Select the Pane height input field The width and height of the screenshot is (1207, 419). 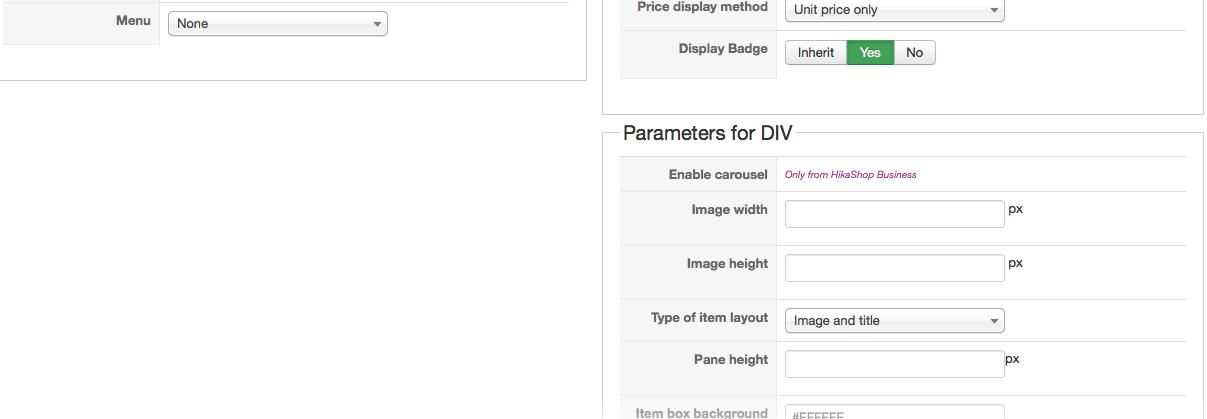(x=894, y=364)
